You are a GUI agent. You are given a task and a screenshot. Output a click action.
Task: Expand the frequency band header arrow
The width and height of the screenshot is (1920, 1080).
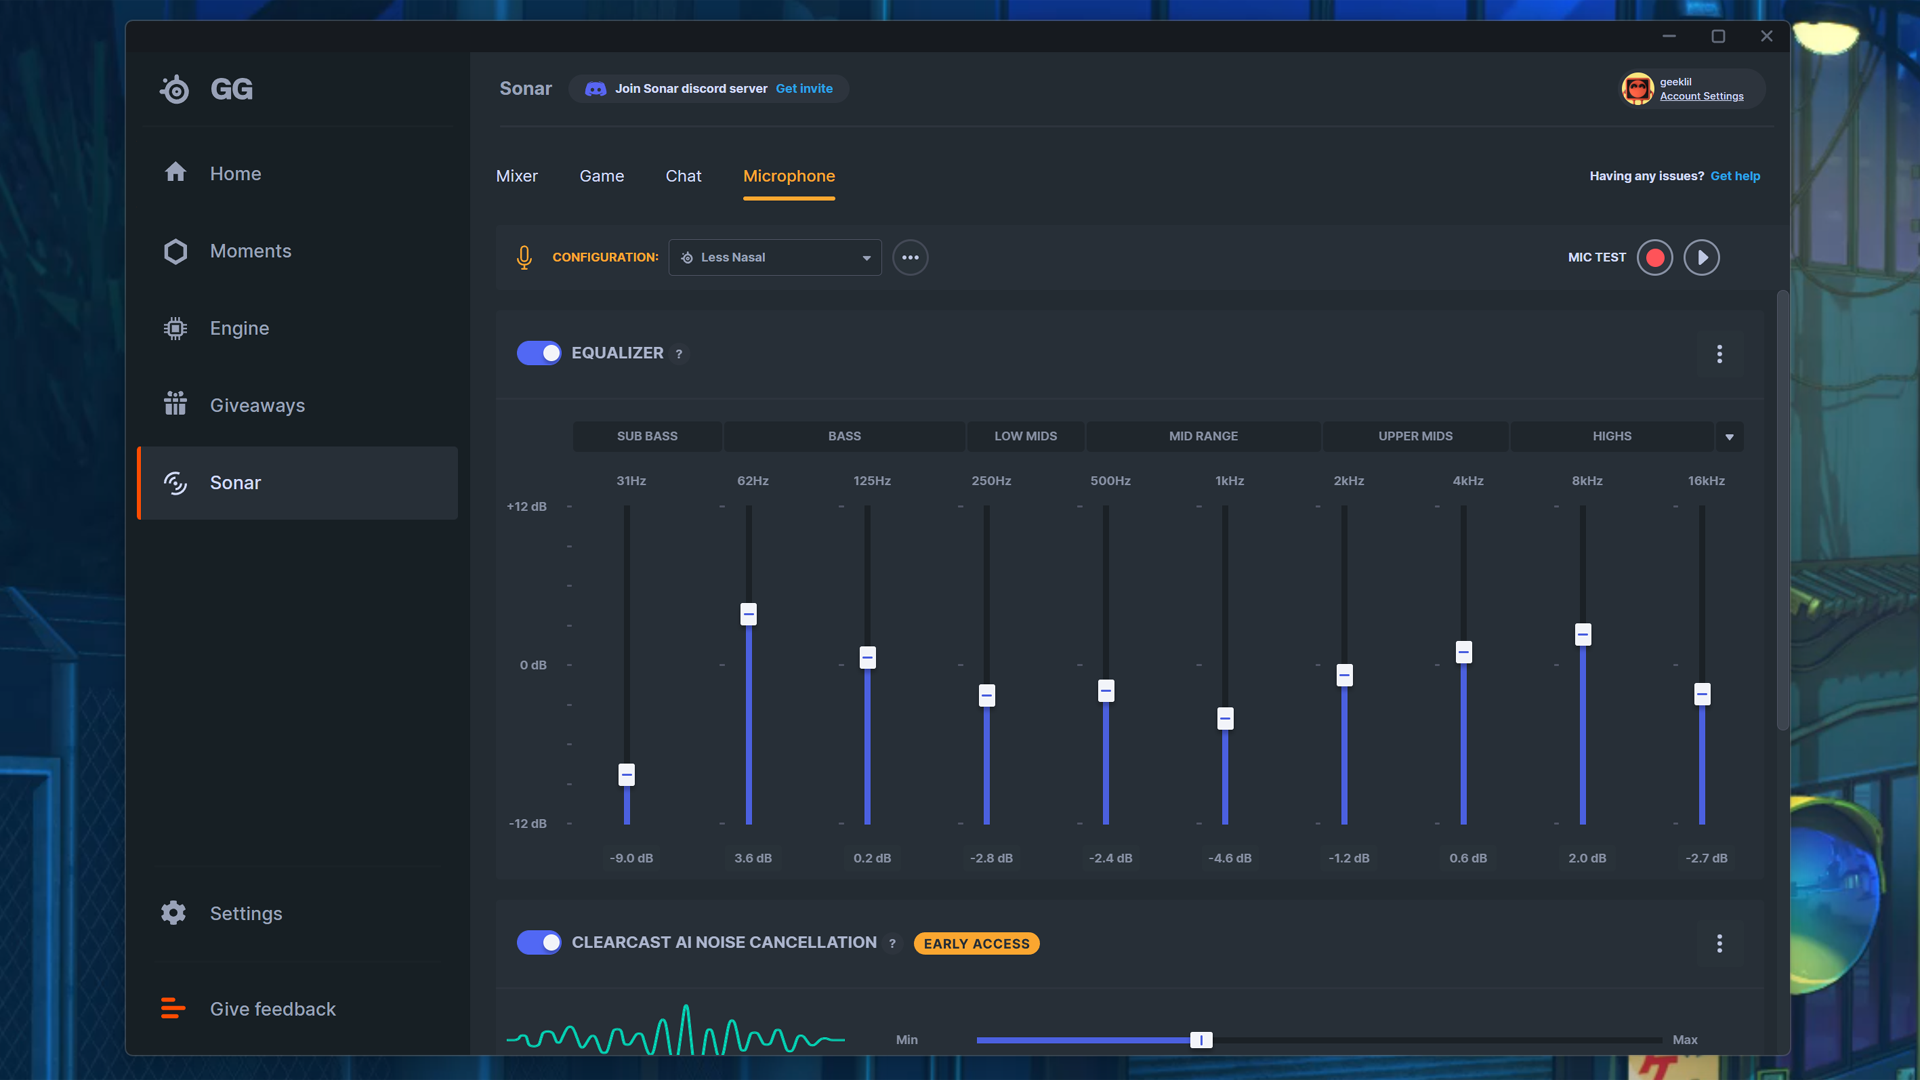pyautogui.click(x=1729, y=436)
